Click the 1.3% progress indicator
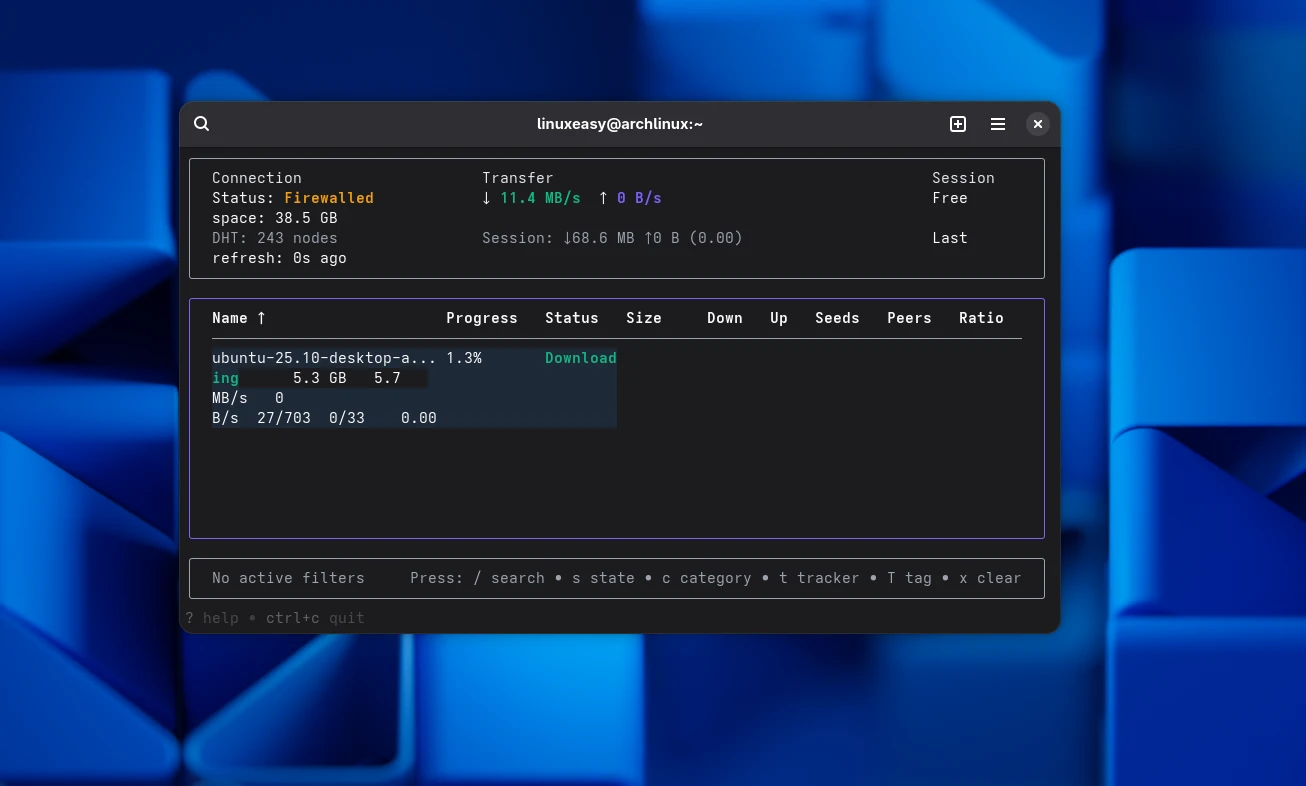This screenshot has height=786, width=1306. coord(464,358)
